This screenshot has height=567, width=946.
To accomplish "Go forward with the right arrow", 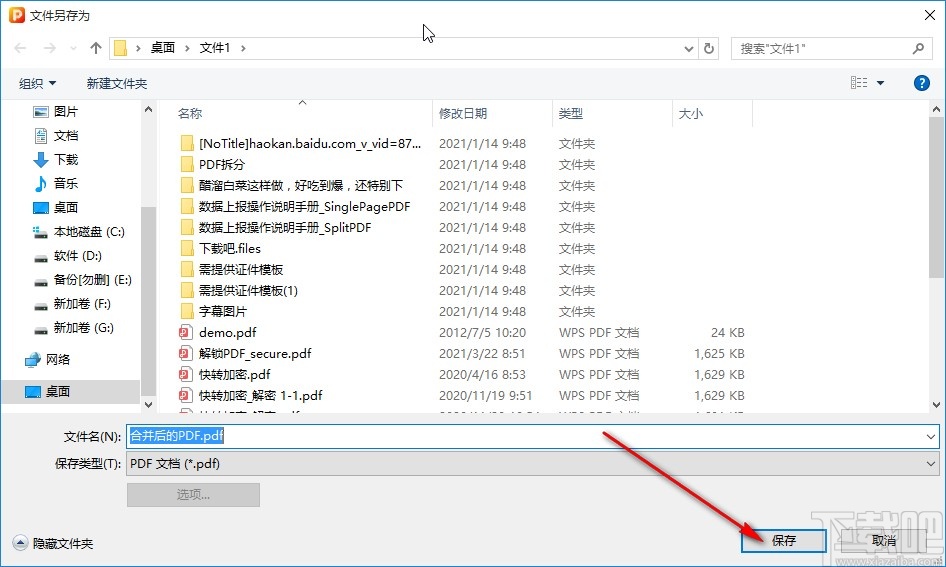I will (x=49, y=48).
